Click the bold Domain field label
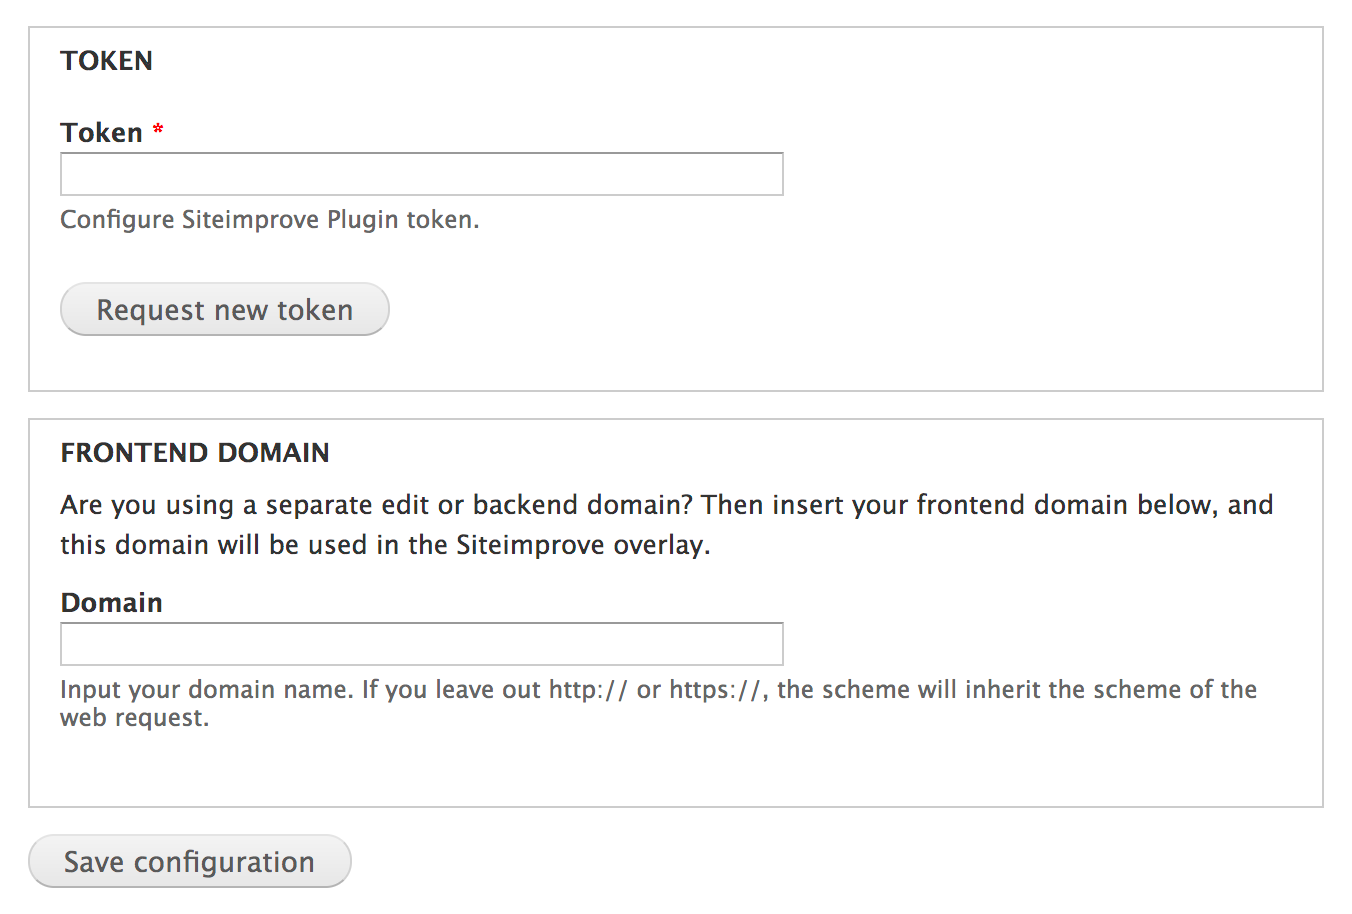 coord(111,603)
